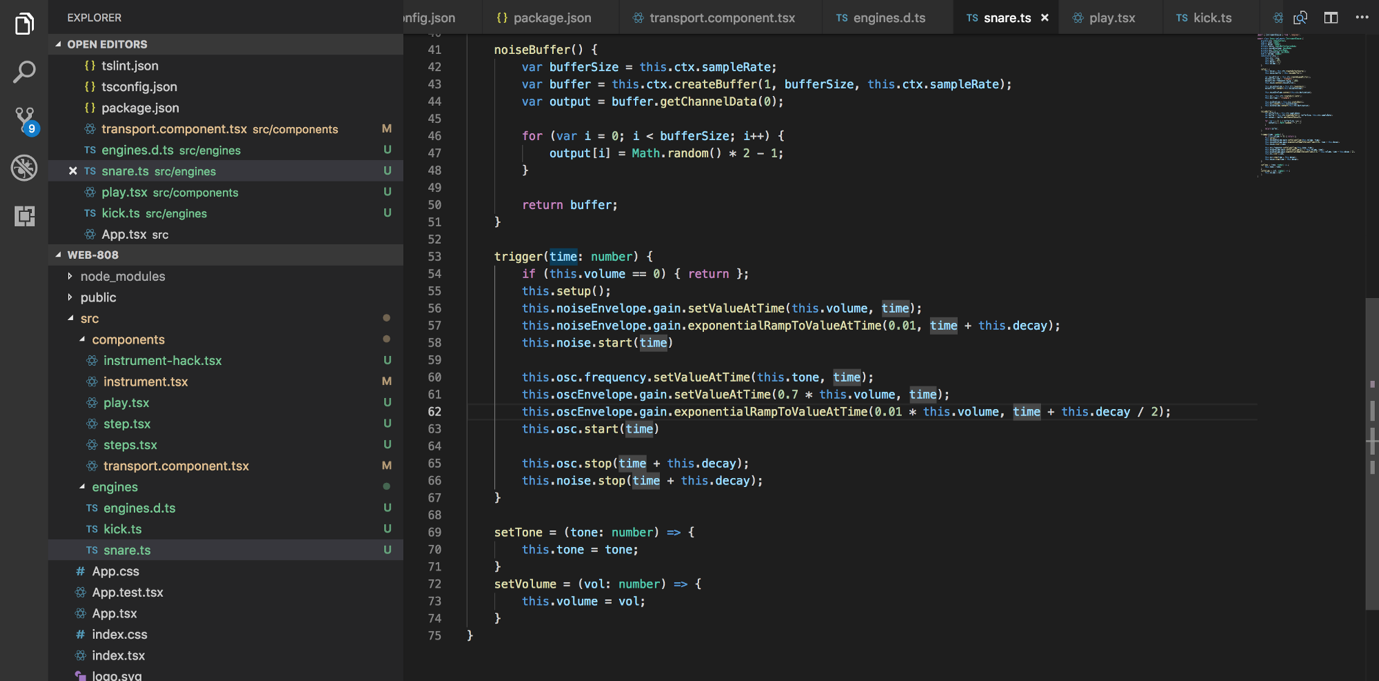The image size is (1379, 681).
Task: Switch to the kick.ts tab
Action: [1211, 18]
